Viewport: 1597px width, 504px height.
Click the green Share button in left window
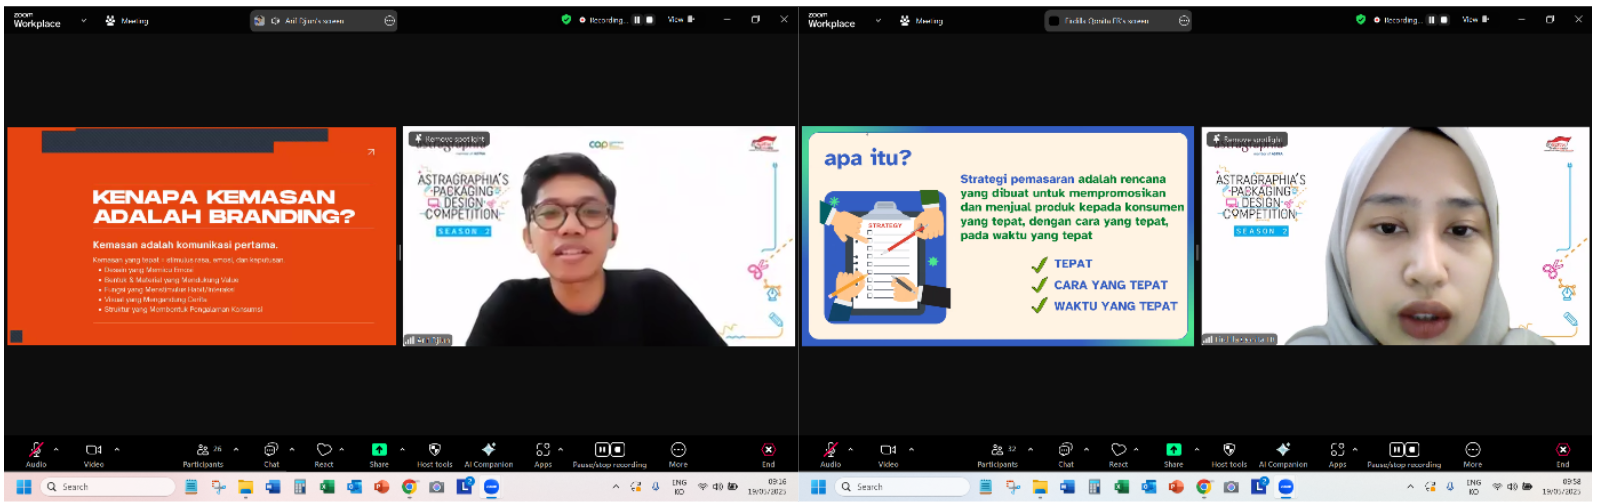click(379, 450)
